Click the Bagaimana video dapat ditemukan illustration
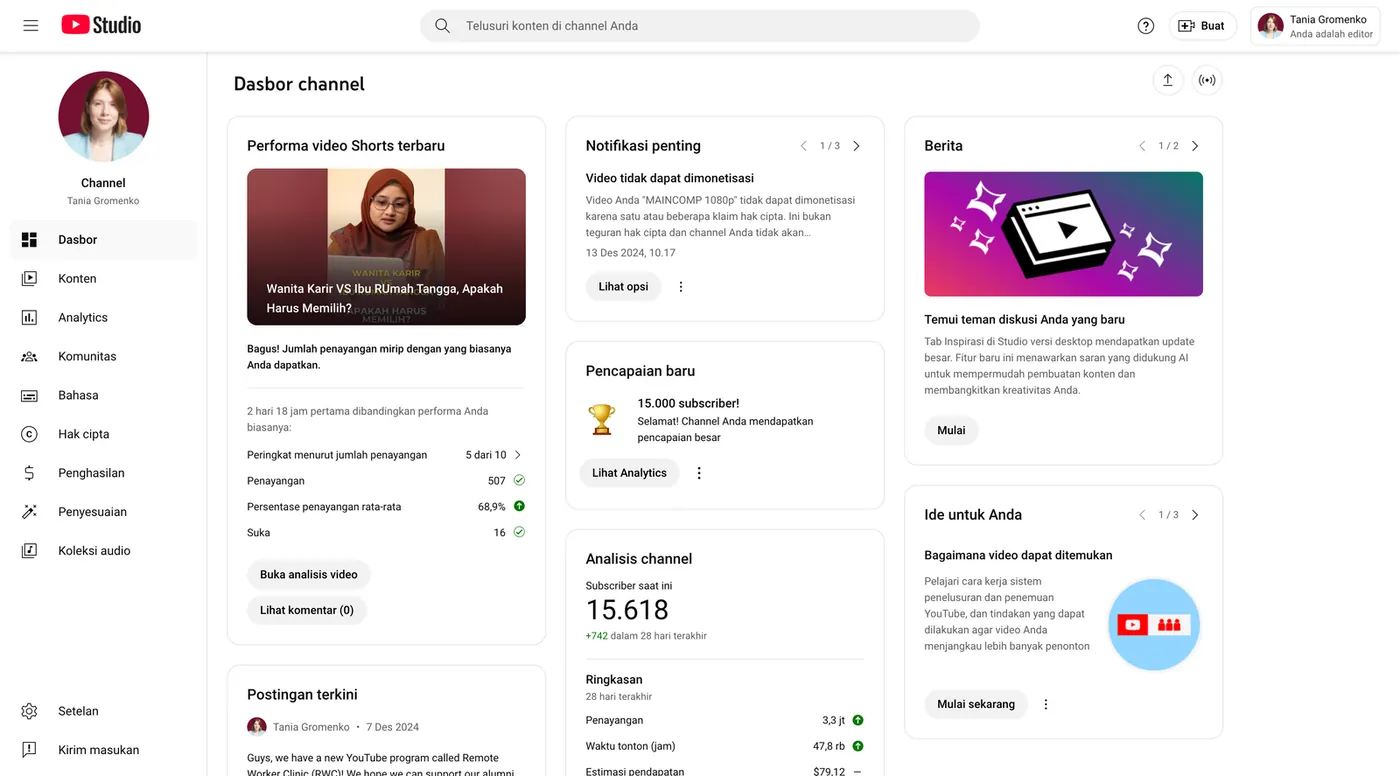This screenshot has width=1400, height=776. point(1154,625)
